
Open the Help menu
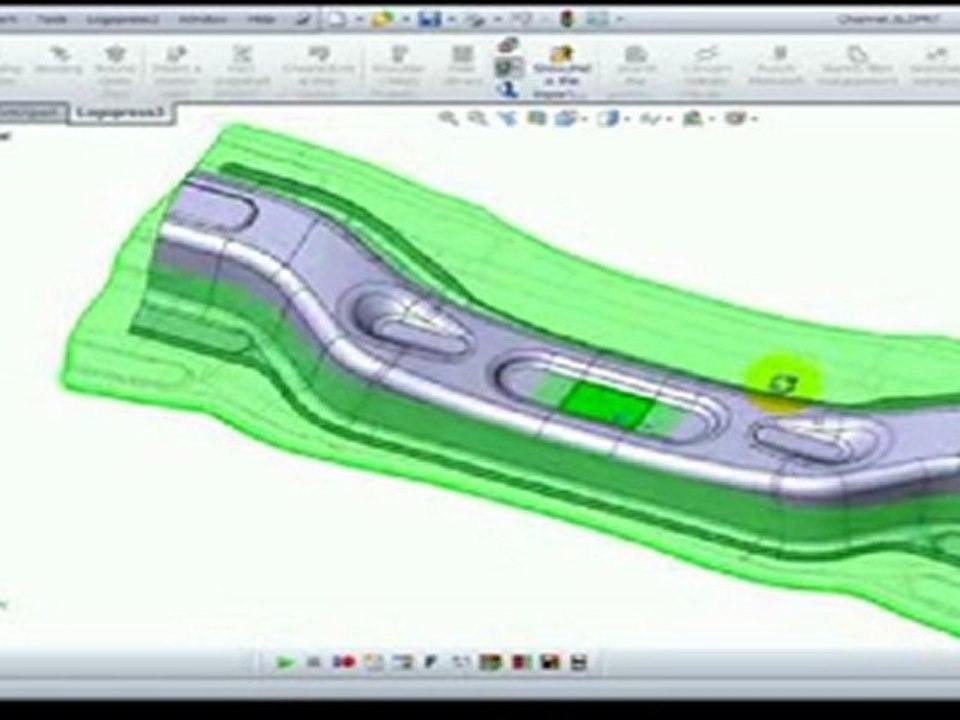tap(261, 20)
